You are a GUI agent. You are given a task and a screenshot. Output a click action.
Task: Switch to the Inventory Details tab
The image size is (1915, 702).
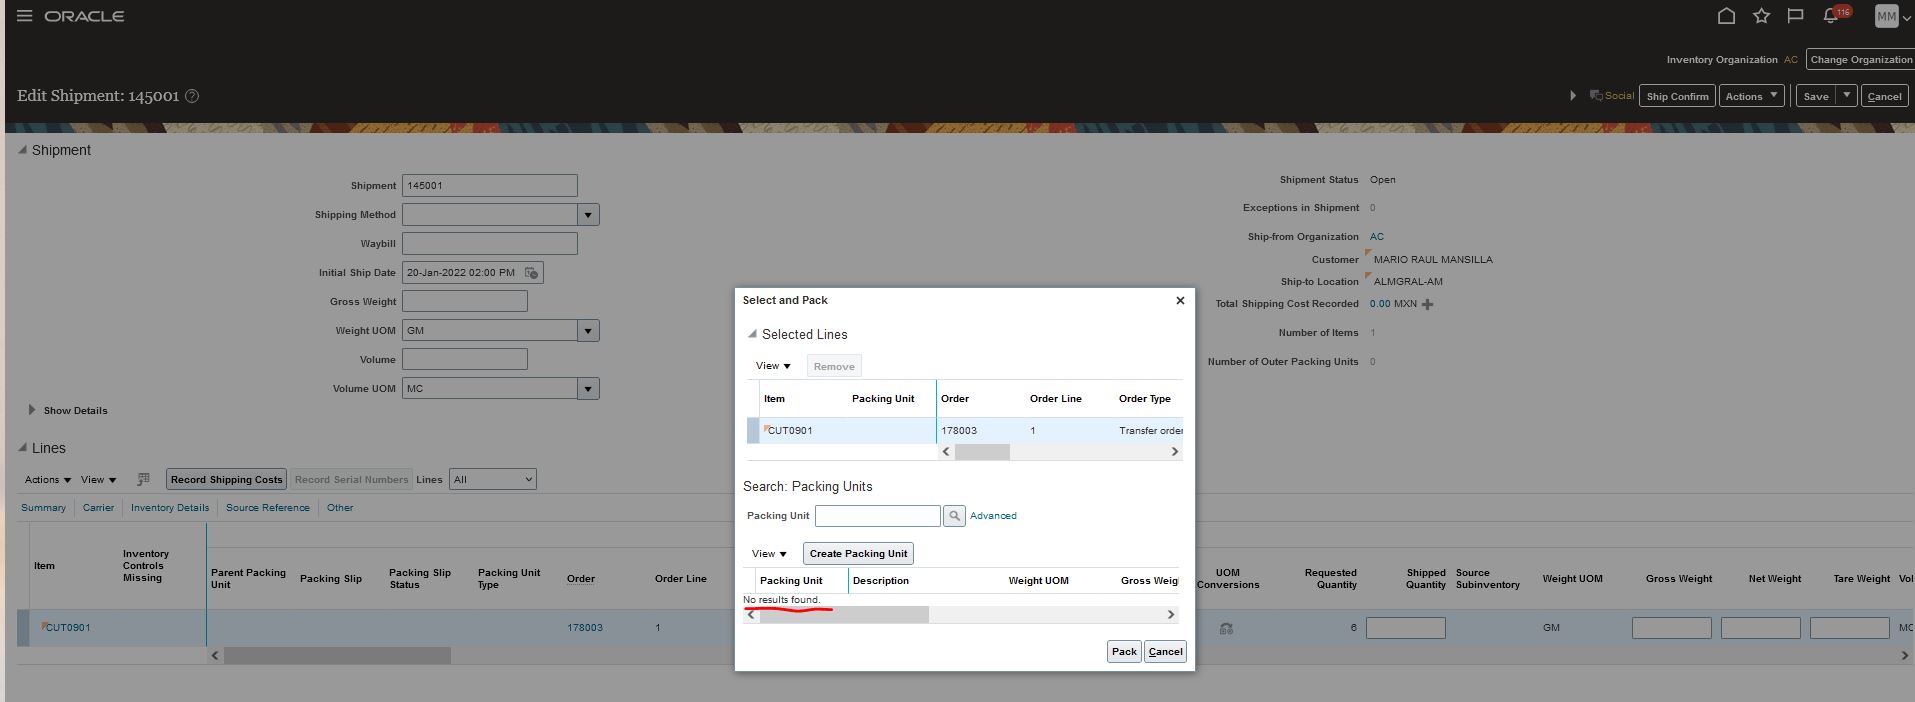click(170, 507)
